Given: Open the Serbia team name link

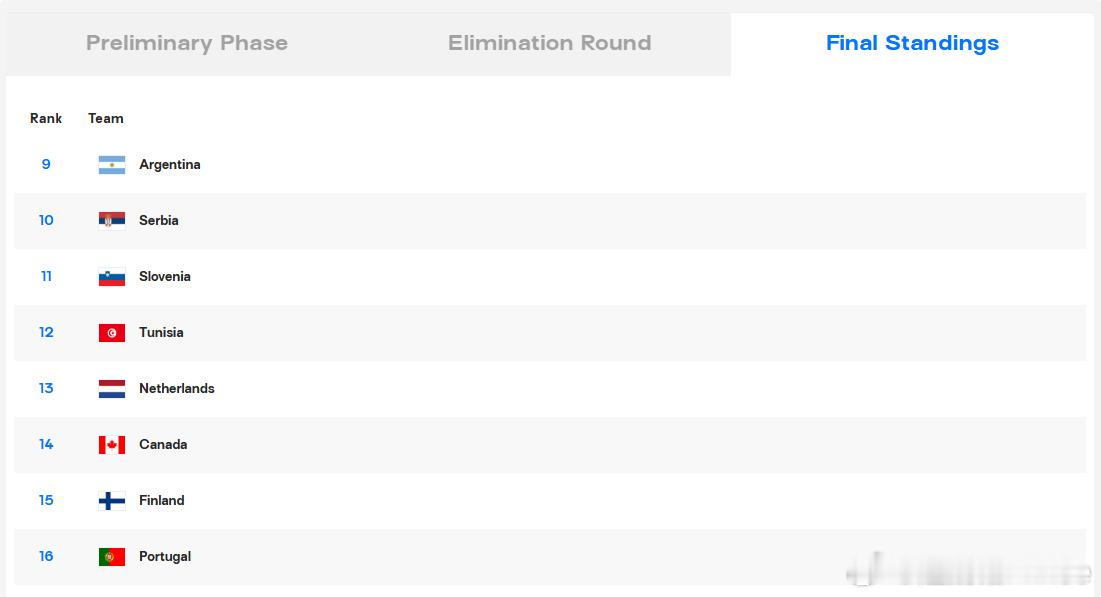Looking at the screenshot, I should [x=159, y=221].
